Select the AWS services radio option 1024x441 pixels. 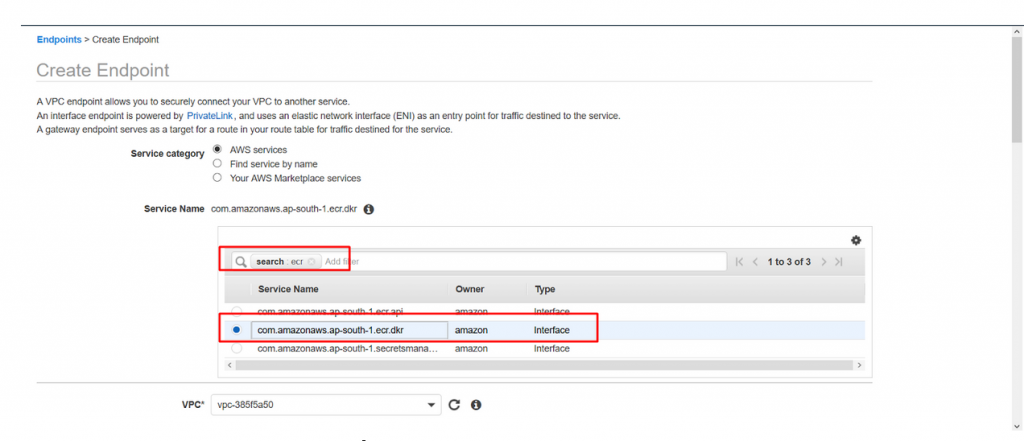coord(217,149)
